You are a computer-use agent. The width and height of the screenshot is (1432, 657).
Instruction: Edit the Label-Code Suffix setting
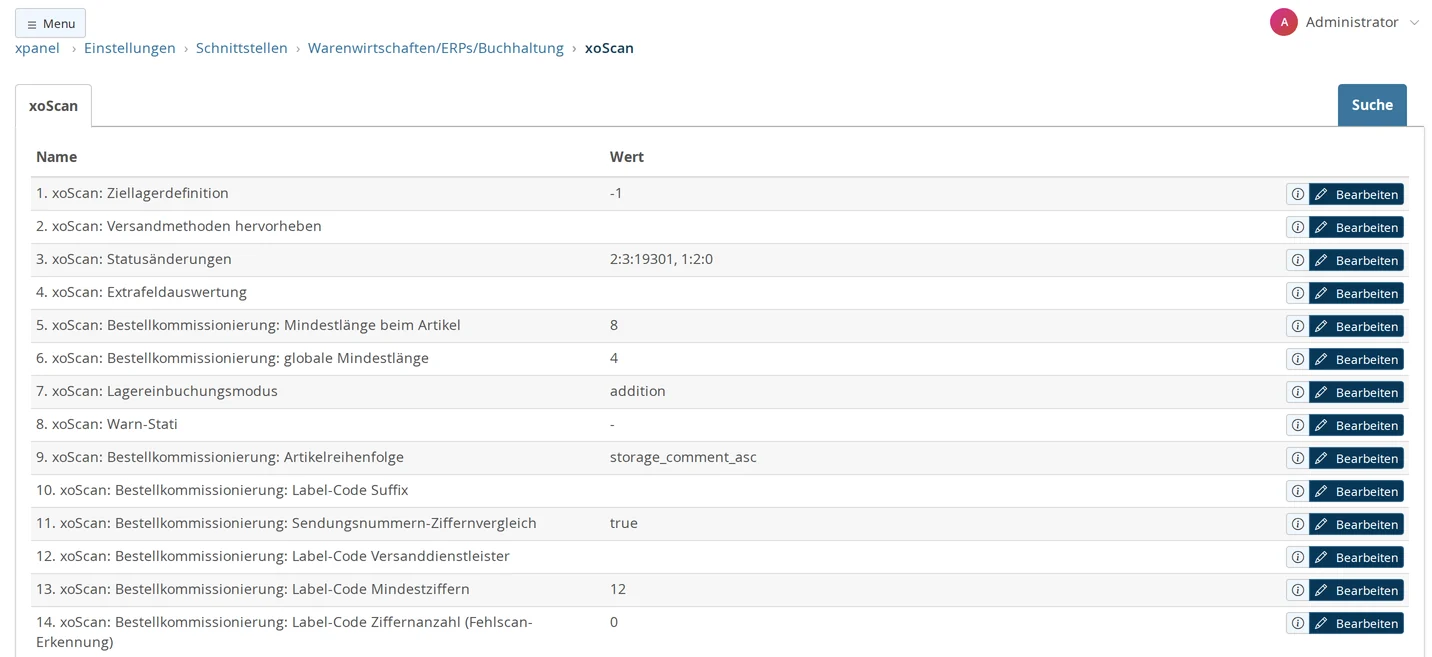[x=1356, y=491]
